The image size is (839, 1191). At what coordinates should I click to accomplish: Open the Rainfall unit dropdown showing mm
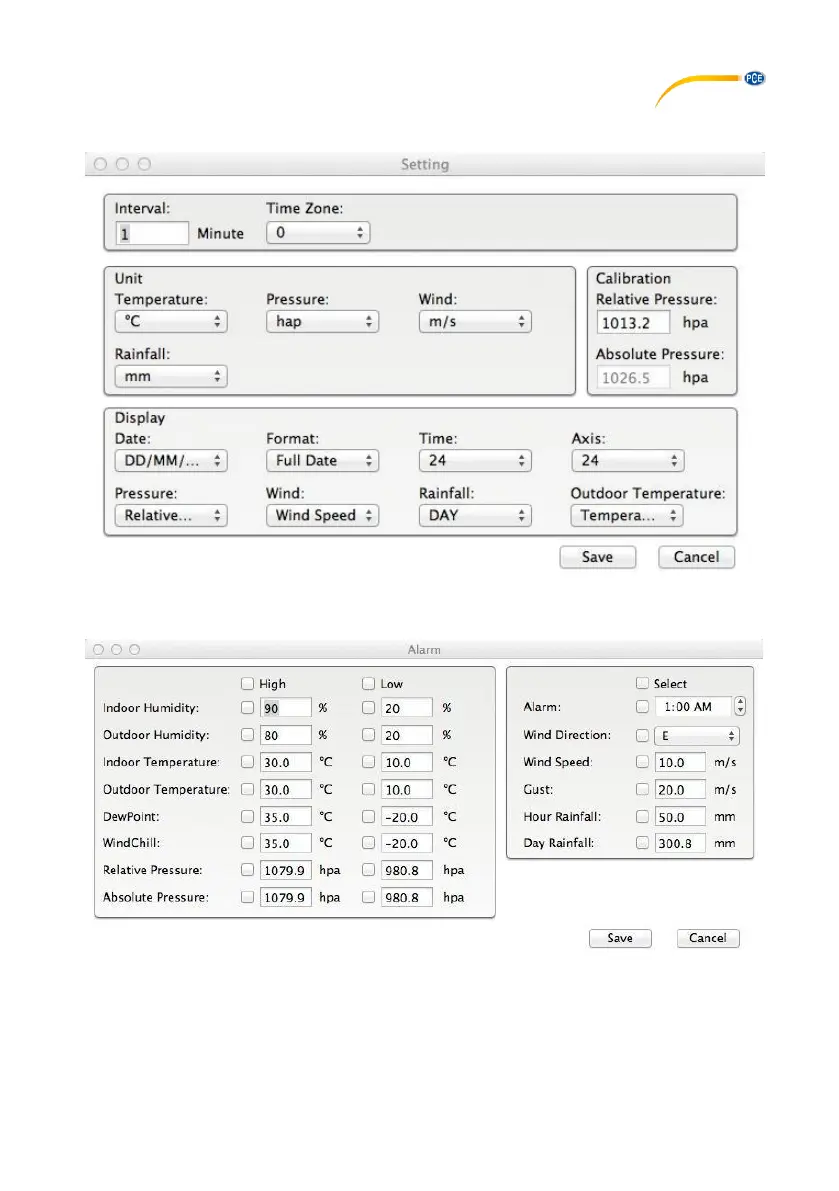point(171,376)
